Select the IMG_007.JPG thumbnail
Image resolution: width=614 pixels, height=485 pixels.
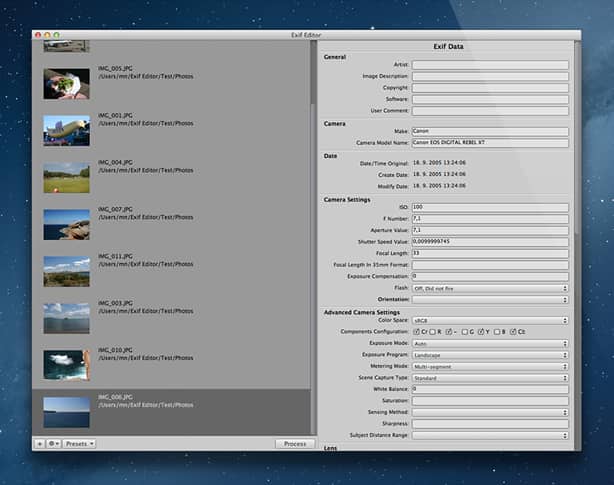point(66,224)
